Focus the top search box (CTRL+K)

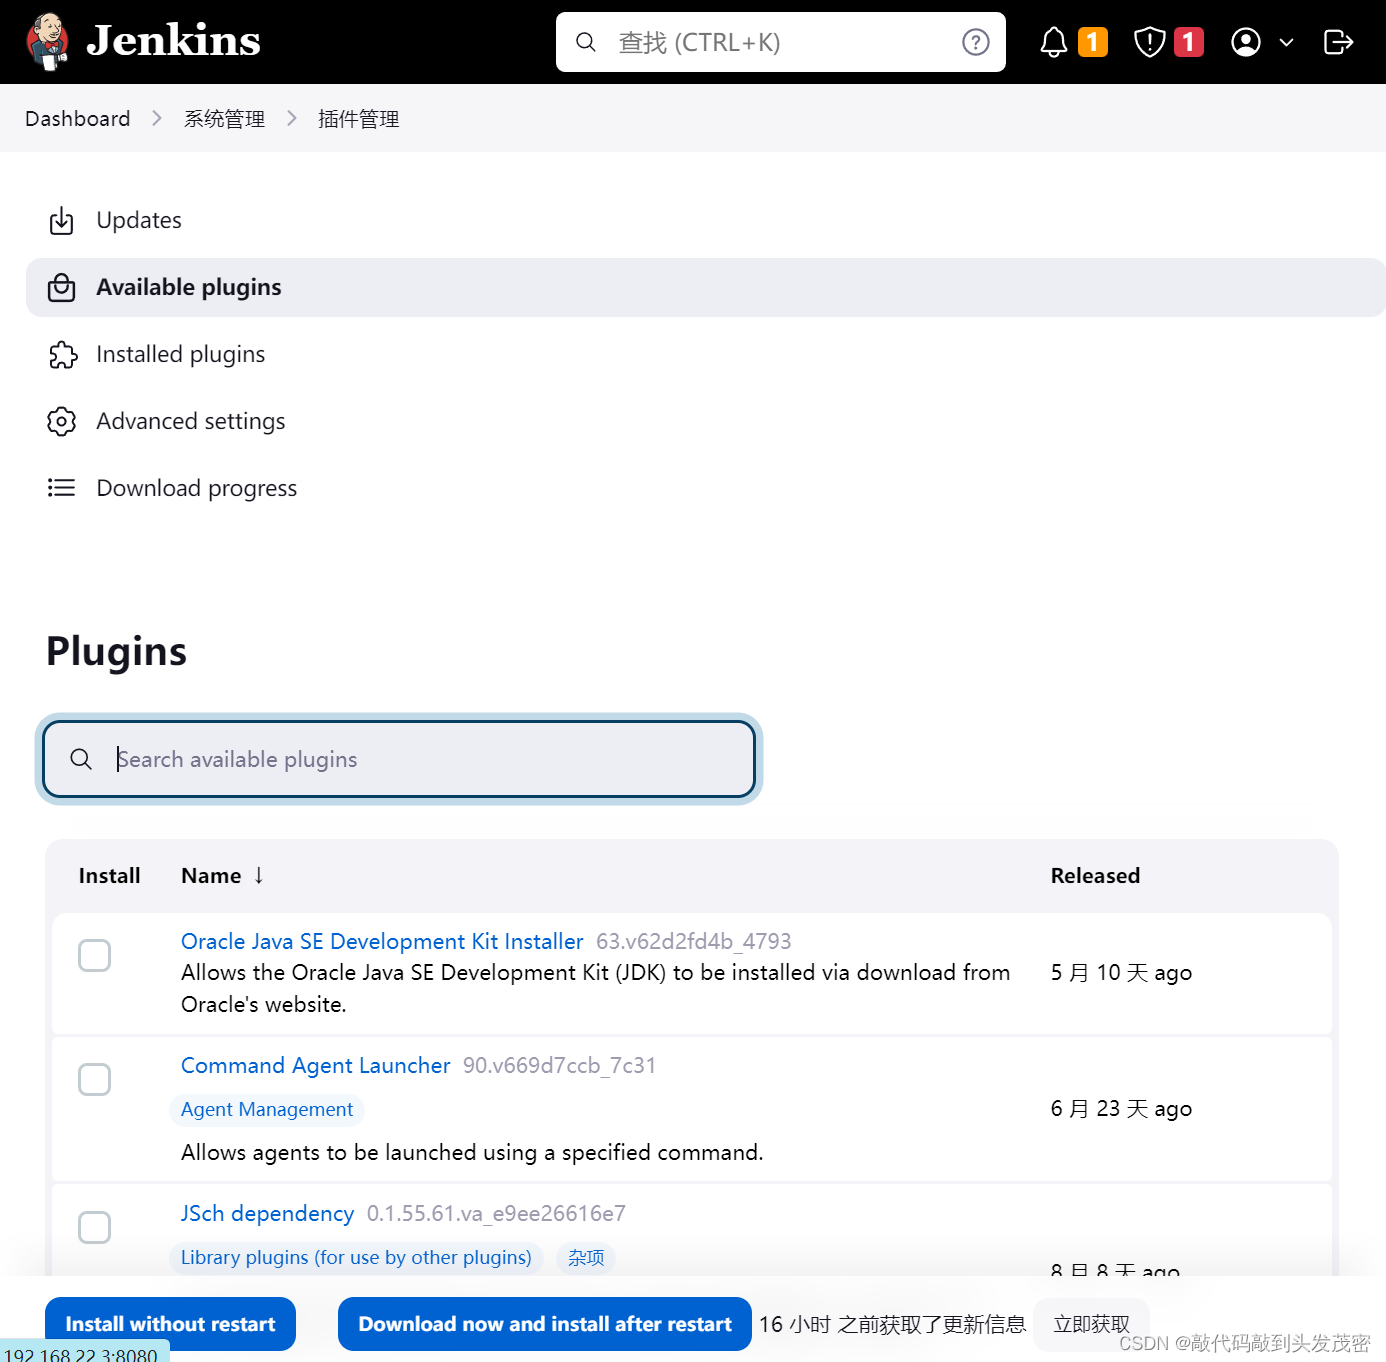point(780,42)
